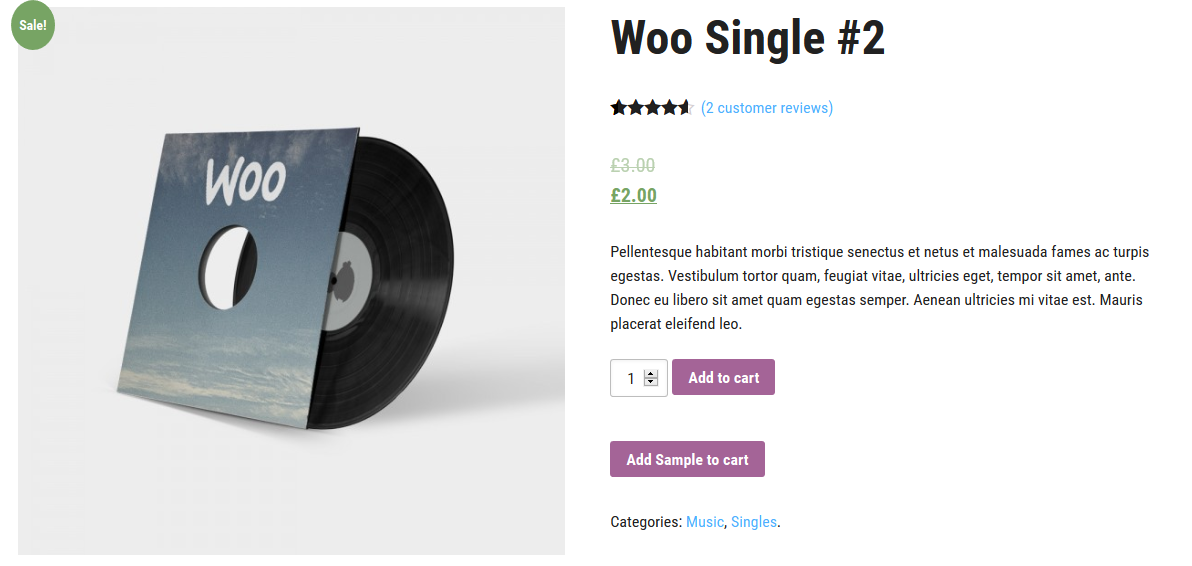Click the green Sale! badge

click(x=33, y=24)
